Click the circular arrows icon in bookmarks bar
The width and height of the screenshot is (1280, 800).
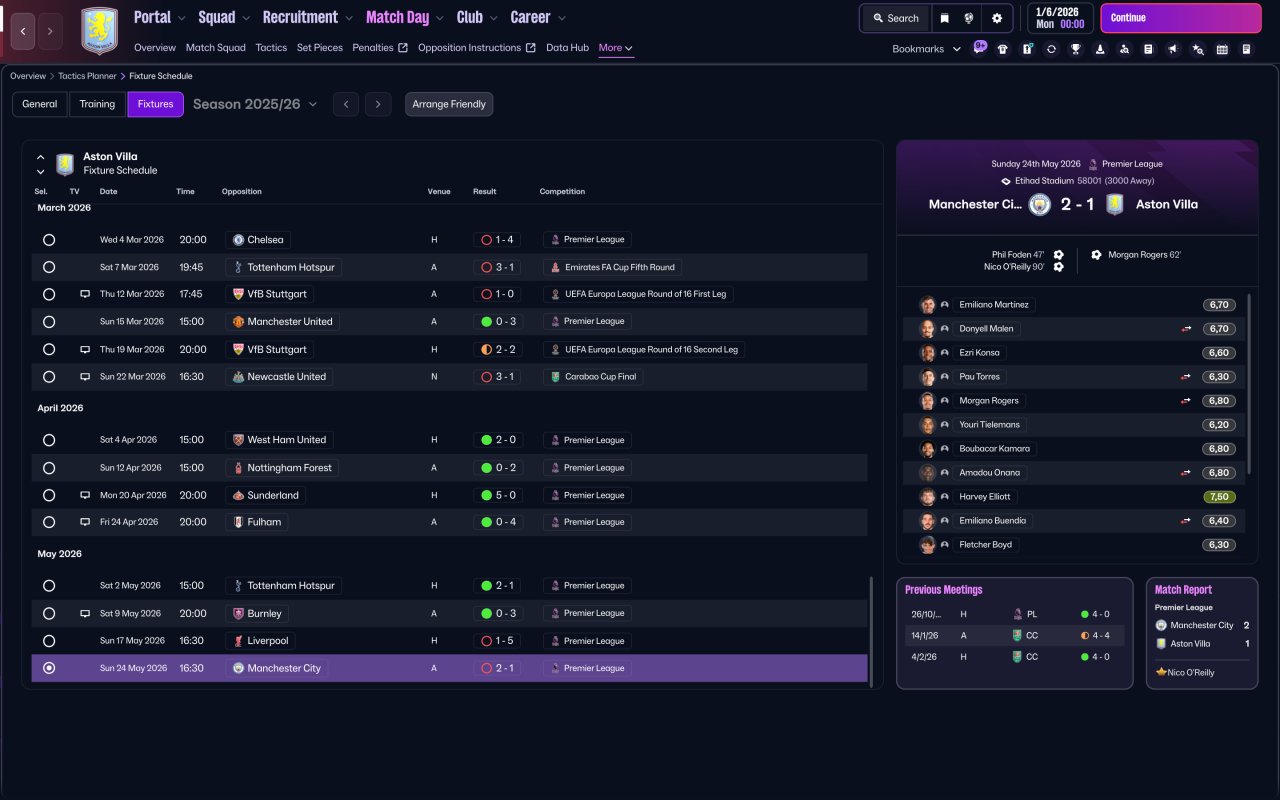pyautogui.click(x=1051, y=49)
